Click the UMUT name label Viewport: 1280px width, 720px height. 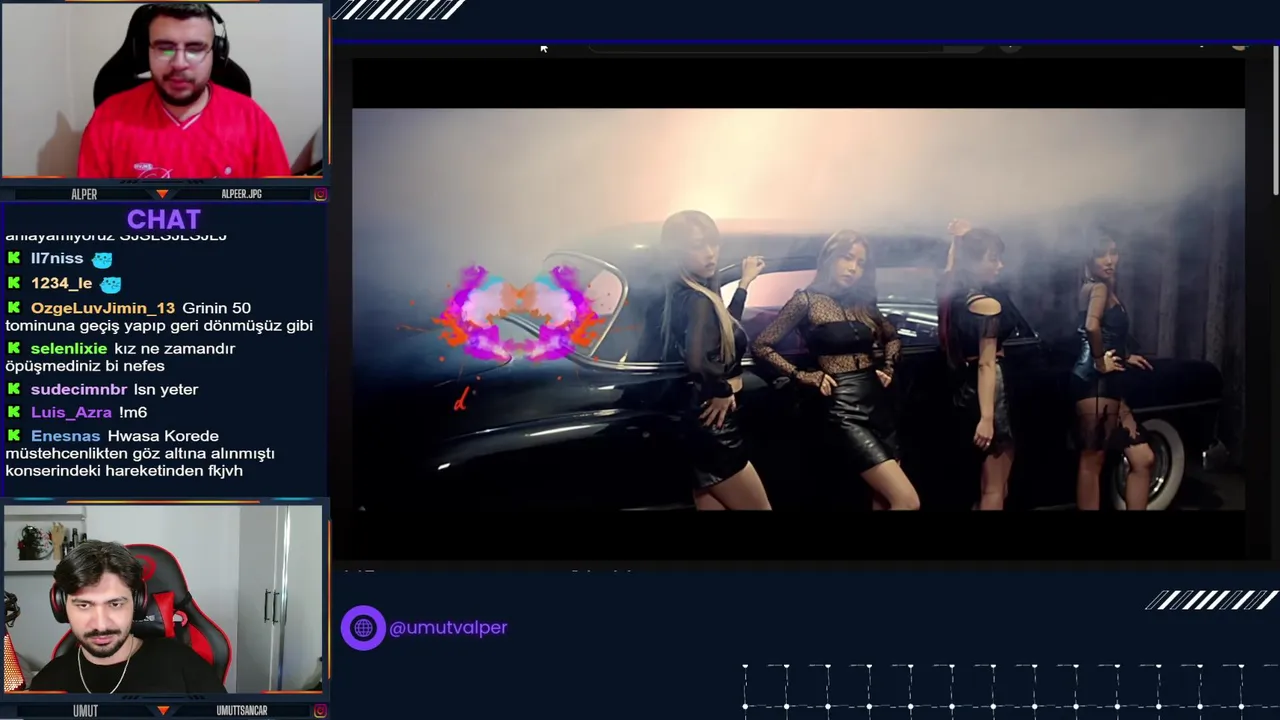[85, 711]
